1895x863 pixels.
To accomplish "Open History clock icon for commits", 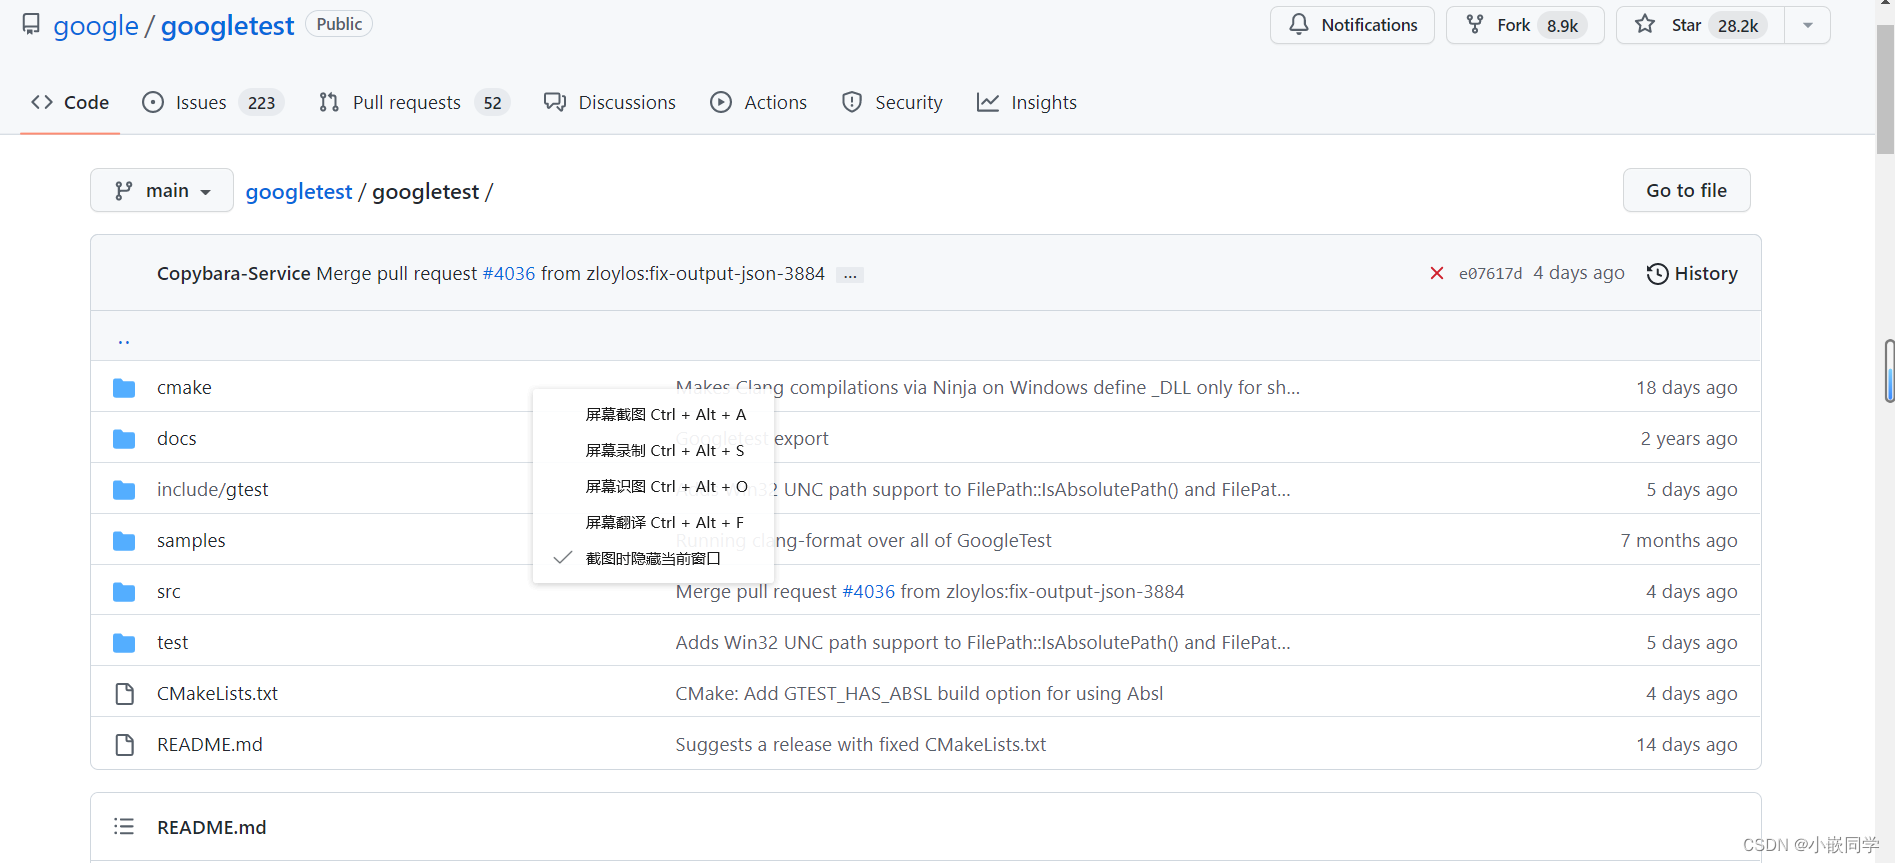I will [1657, 273].
